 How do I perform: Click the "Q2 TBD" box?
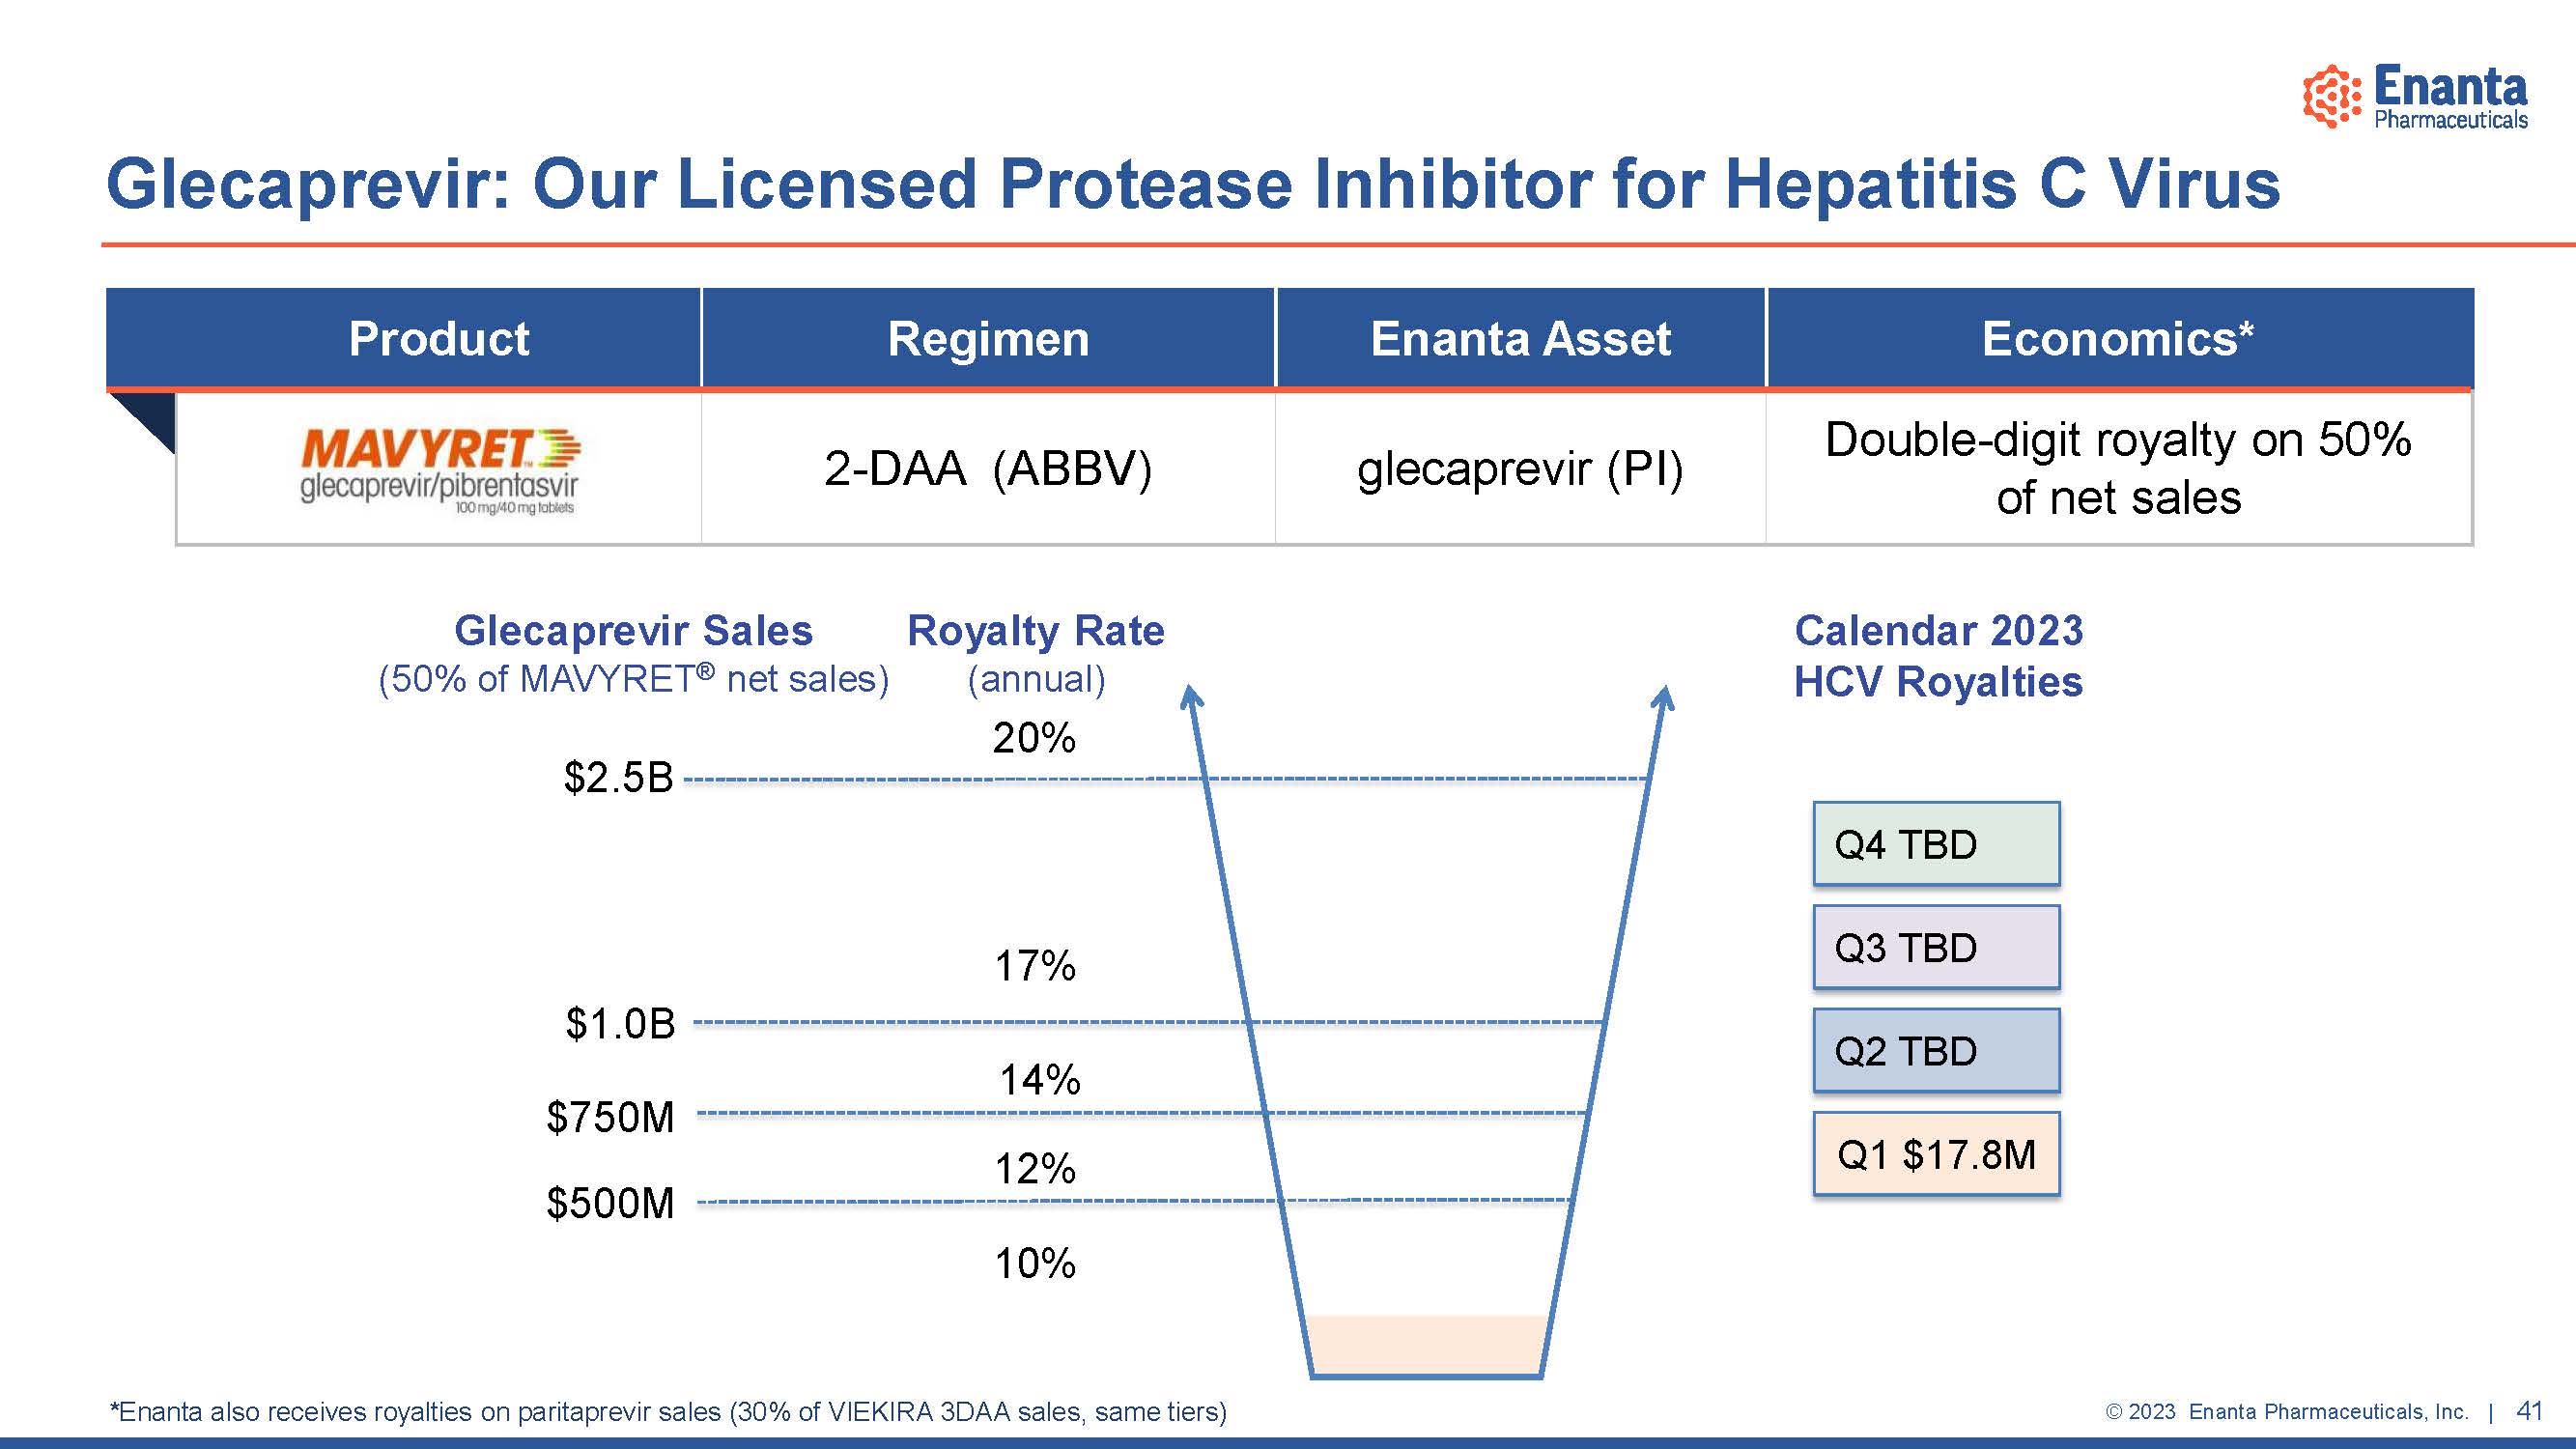[x=1937, y=1051]
